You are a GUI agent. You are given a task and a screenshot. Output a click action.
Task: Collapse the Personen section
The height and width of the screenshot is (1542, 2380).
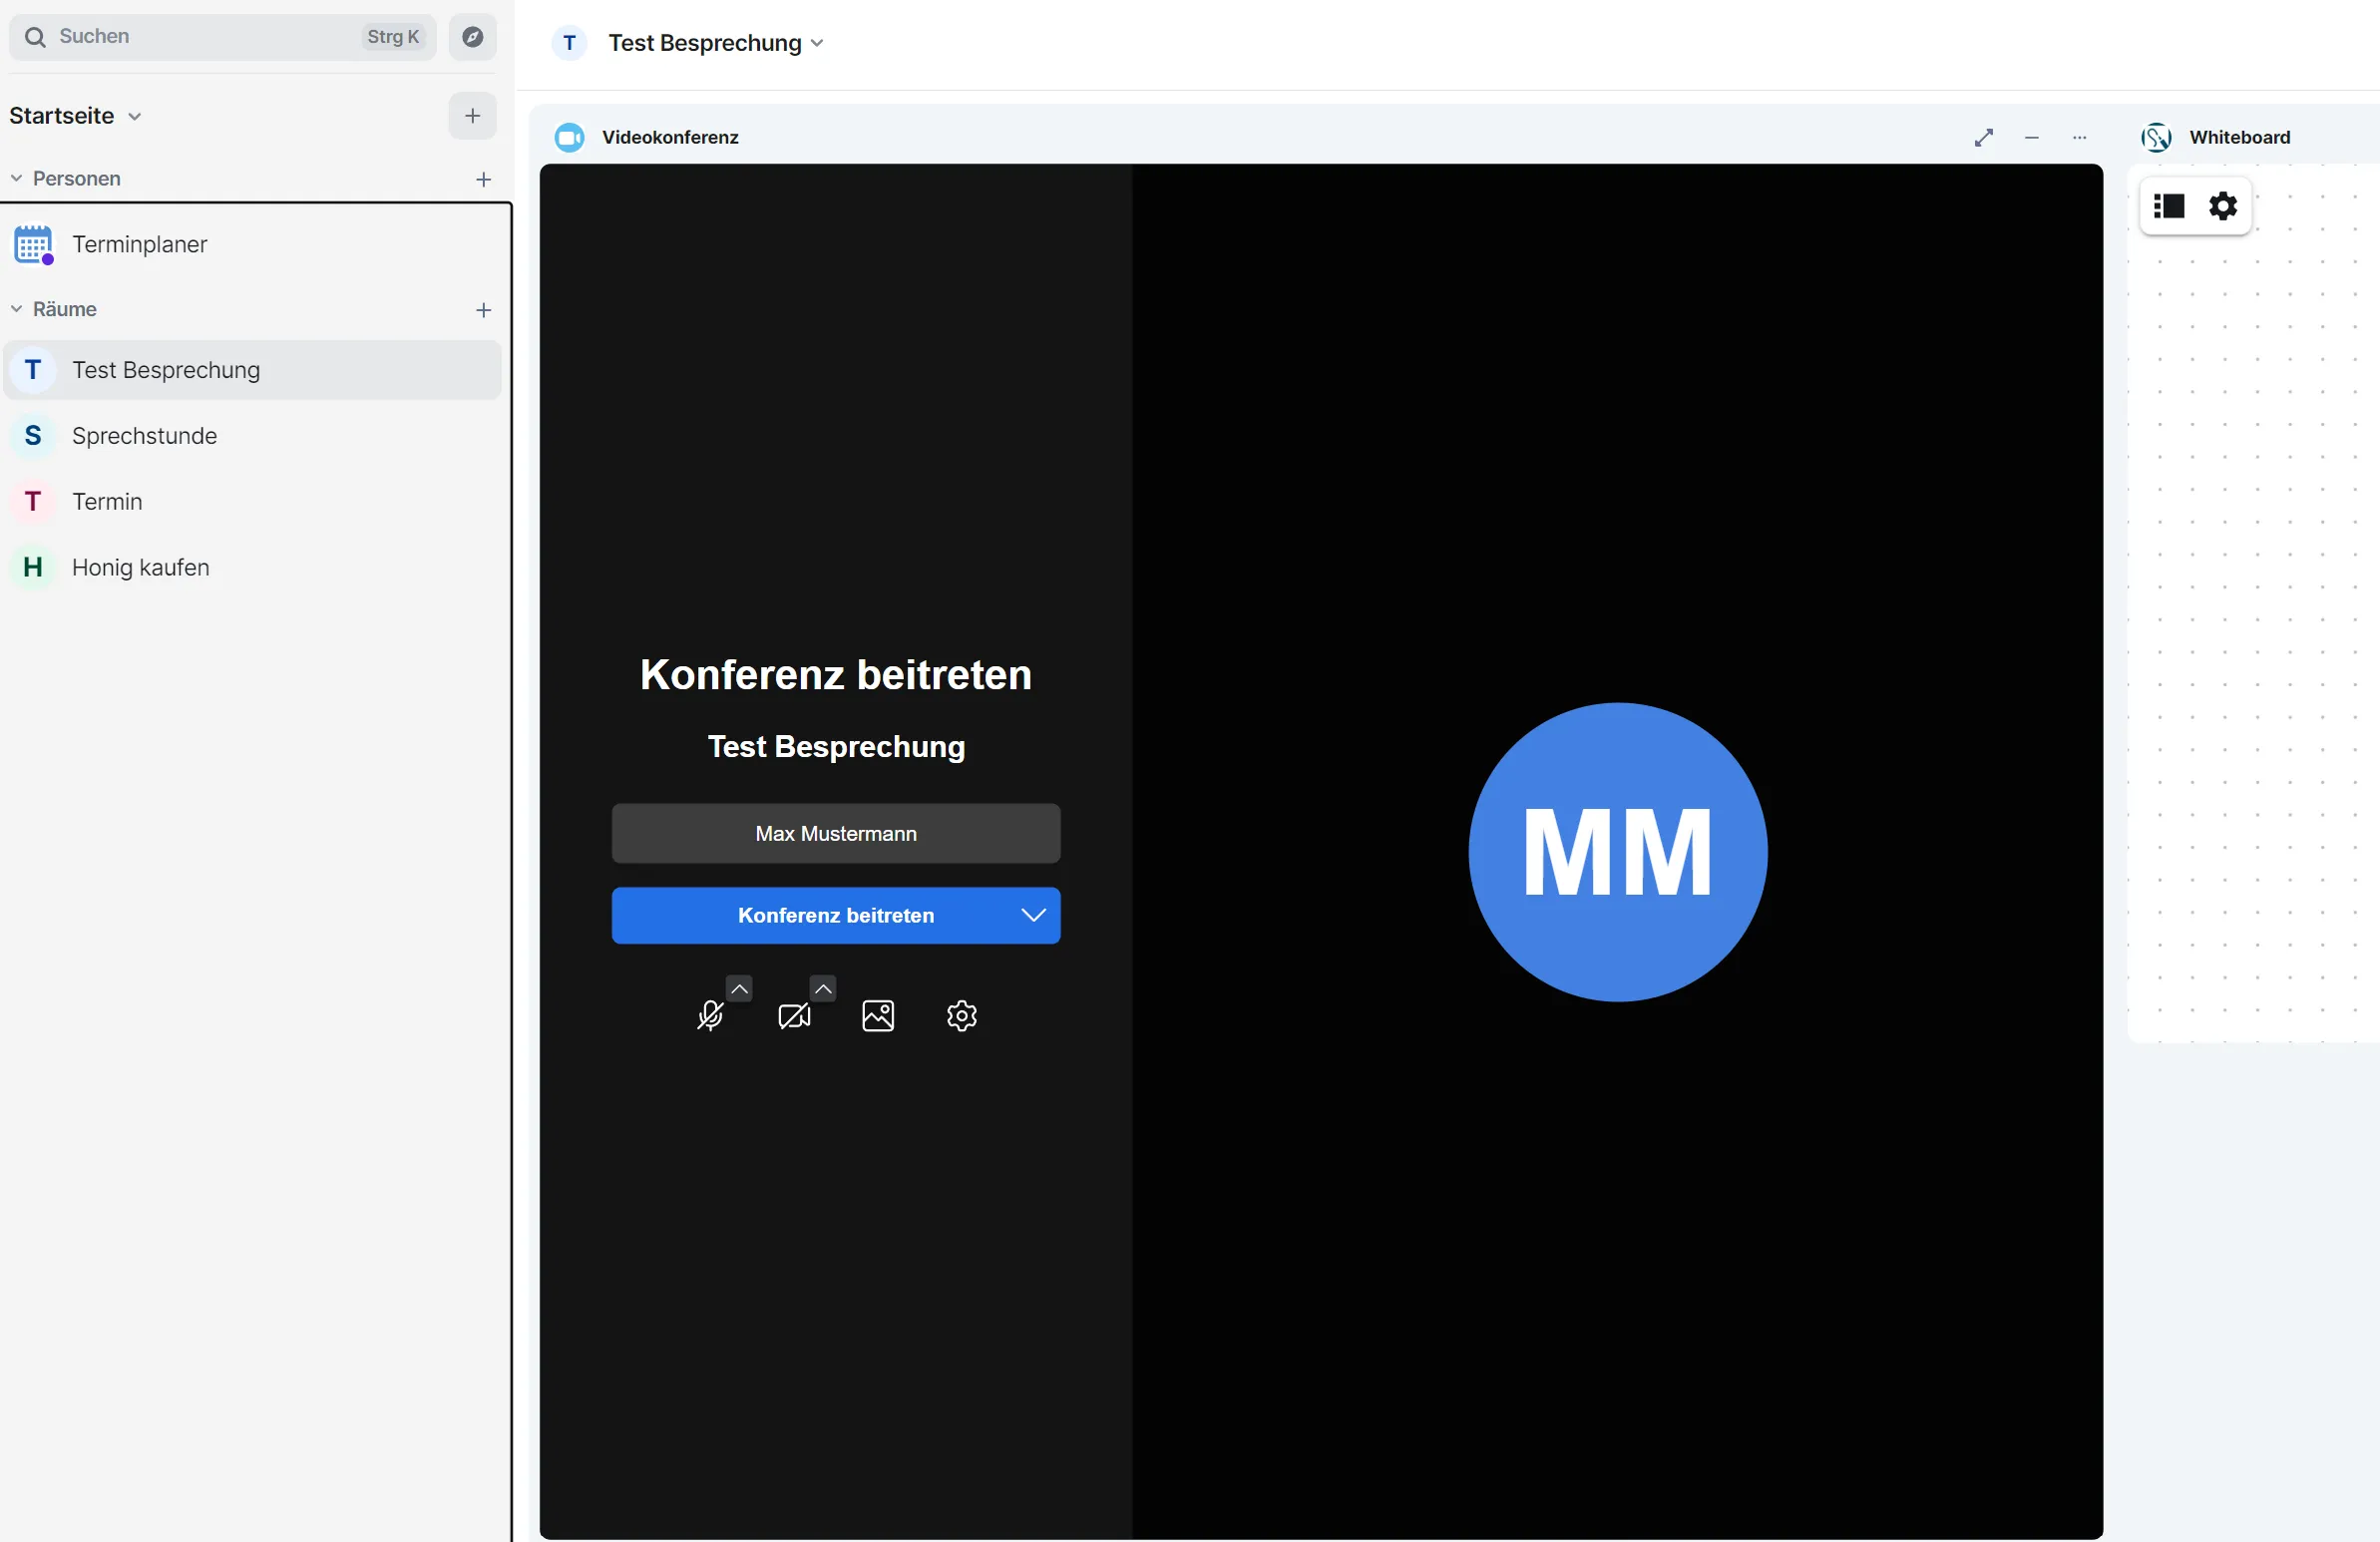(17, 178)
